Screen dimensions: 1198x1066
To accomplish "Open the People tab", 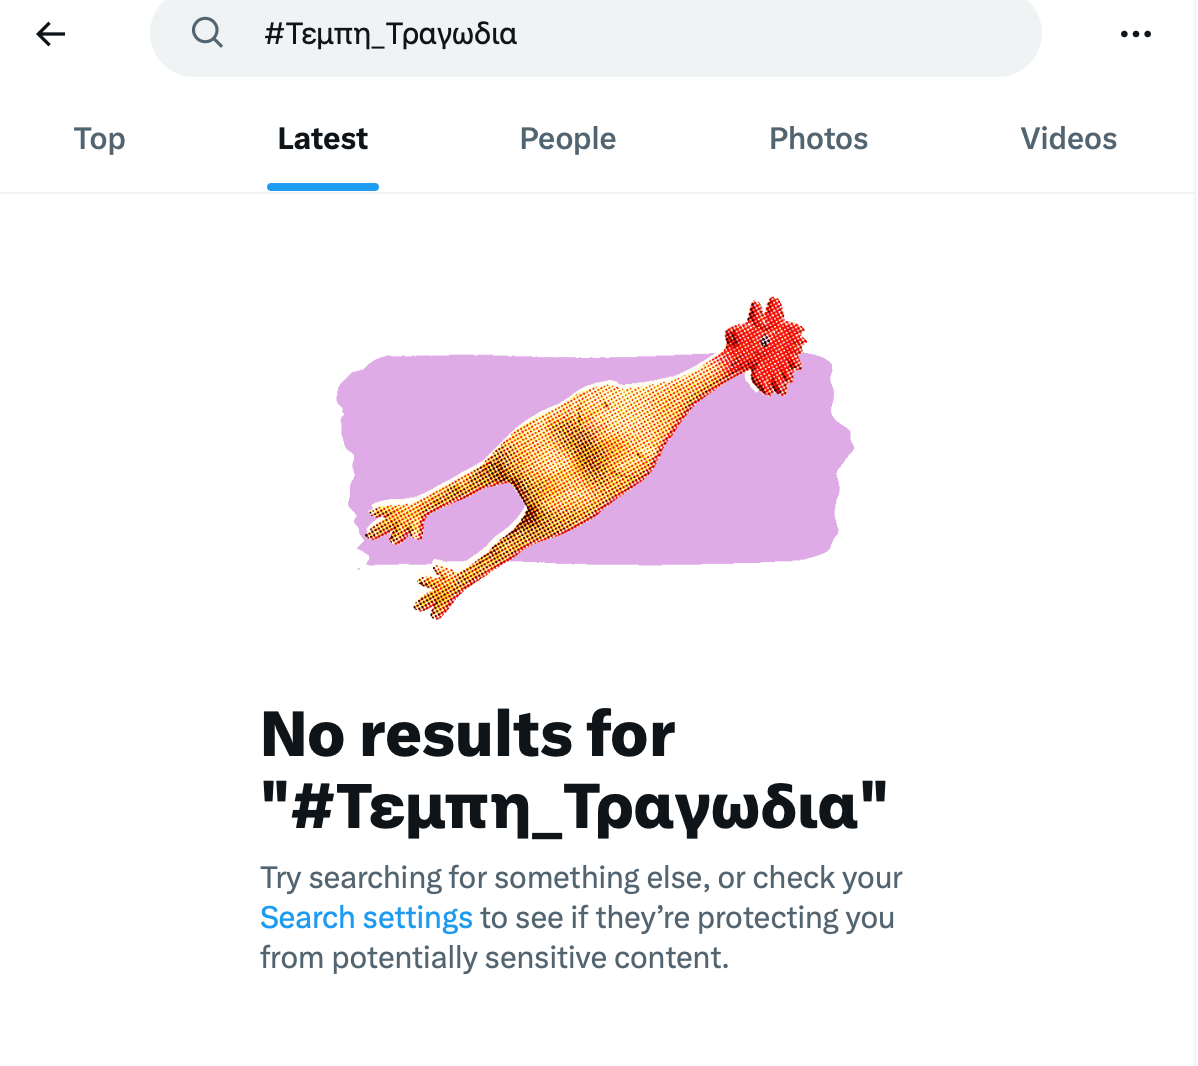I will [567, 139].
